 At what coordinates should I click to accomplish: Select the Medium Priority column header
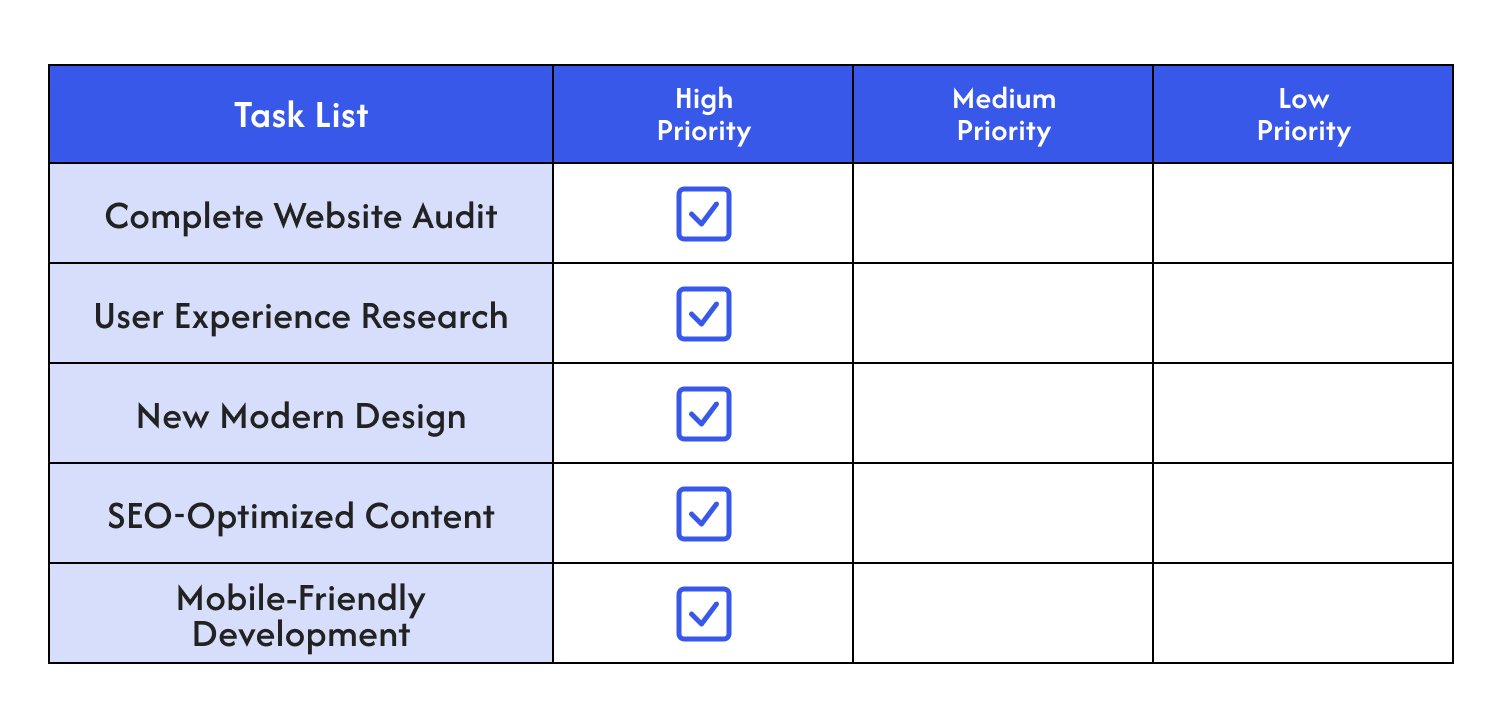[1003, 114]
